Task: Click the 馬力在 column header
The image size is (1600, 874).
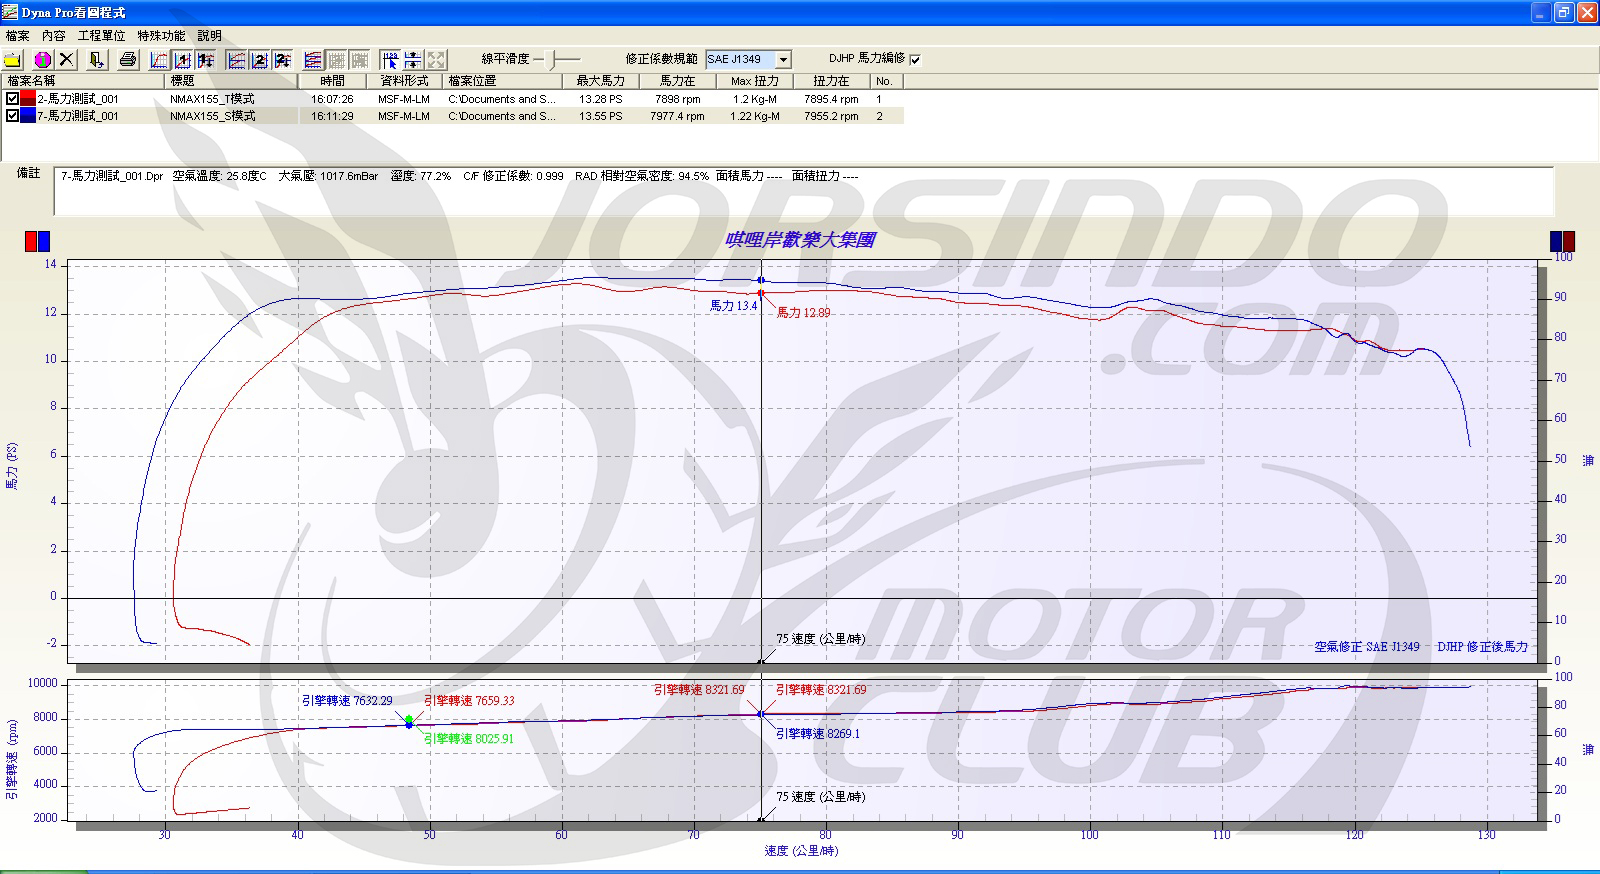Action: (x=678, y=81)
